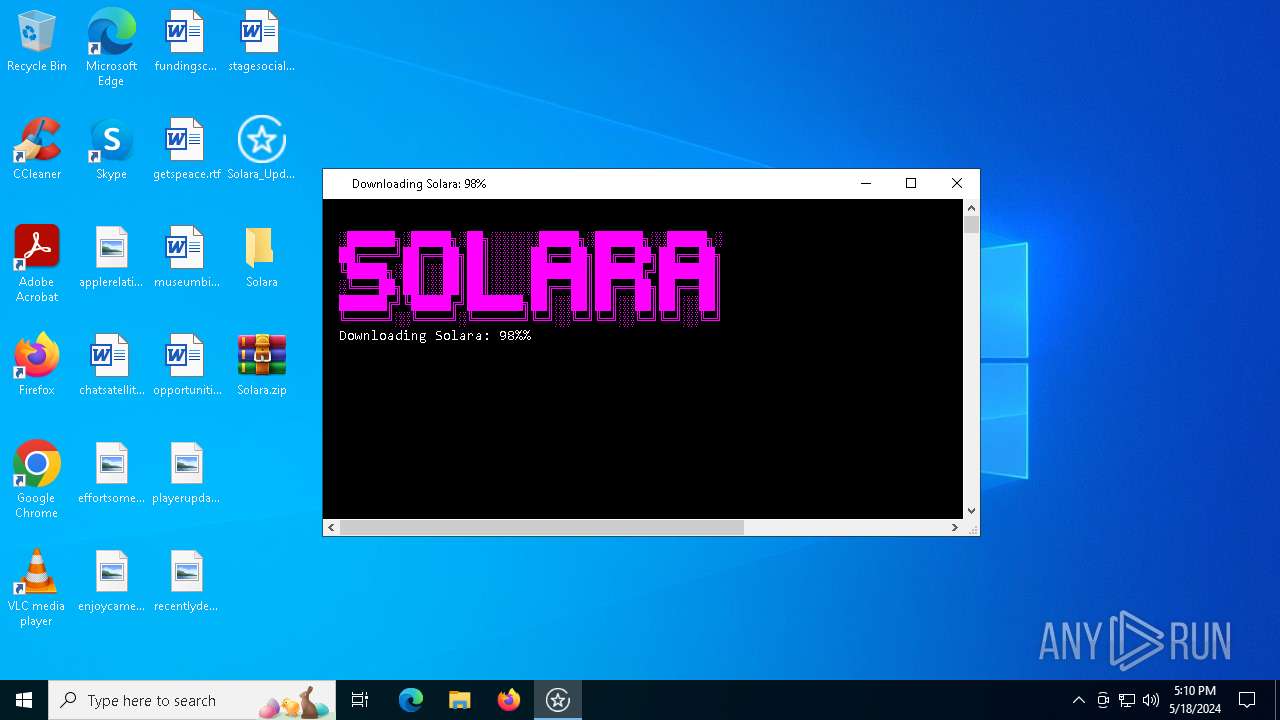Close the Downloading Solara console window
Screen dimensions: 1280x720
957,183
